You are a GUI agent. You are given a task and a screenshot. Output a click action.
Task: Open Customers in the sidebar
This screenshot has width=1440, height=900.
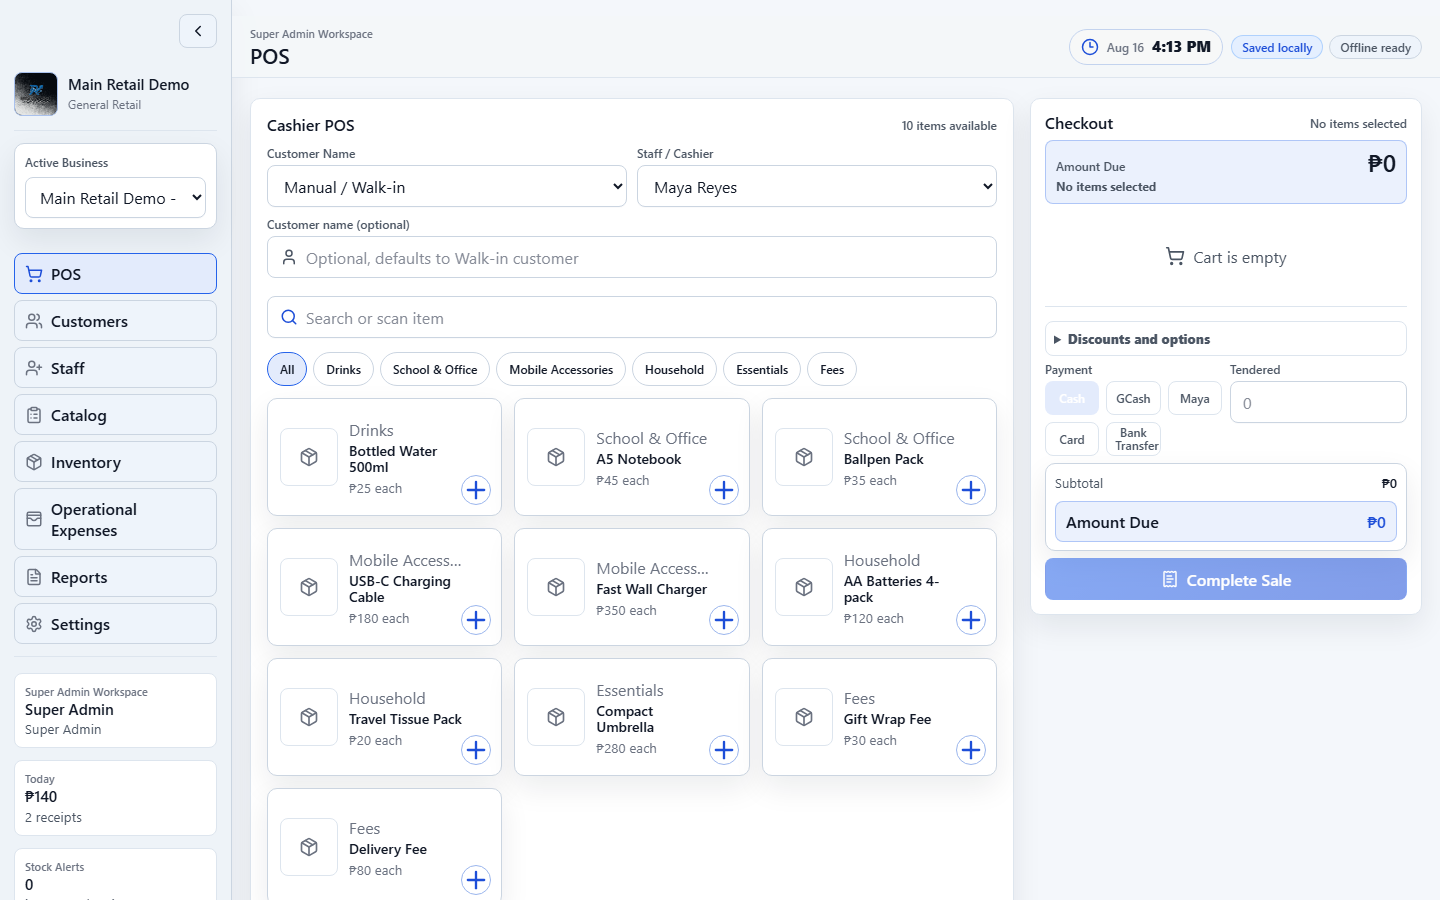(115, 321)
